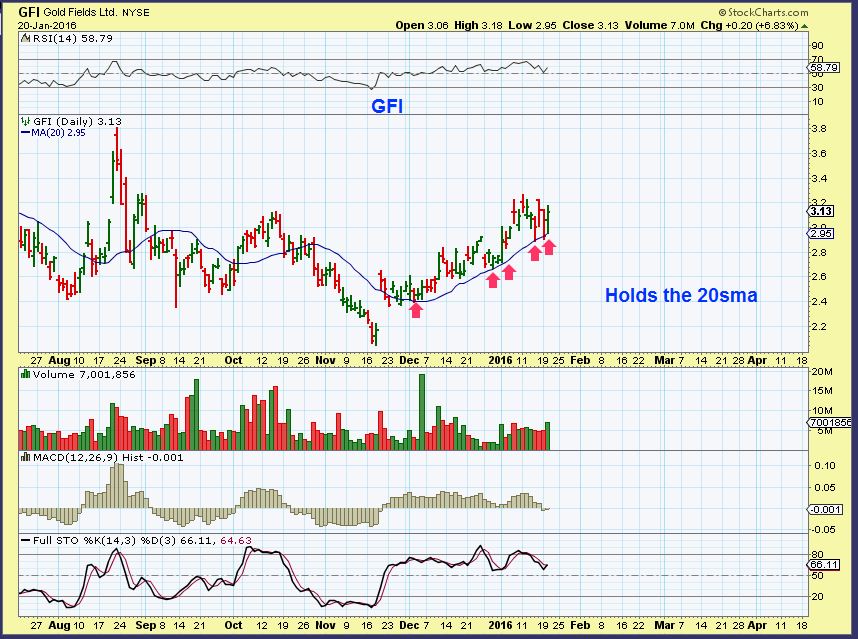The image size is (858, 639).
Task: Open the StockCharts.com link
Action: click(x=767, y=12)
